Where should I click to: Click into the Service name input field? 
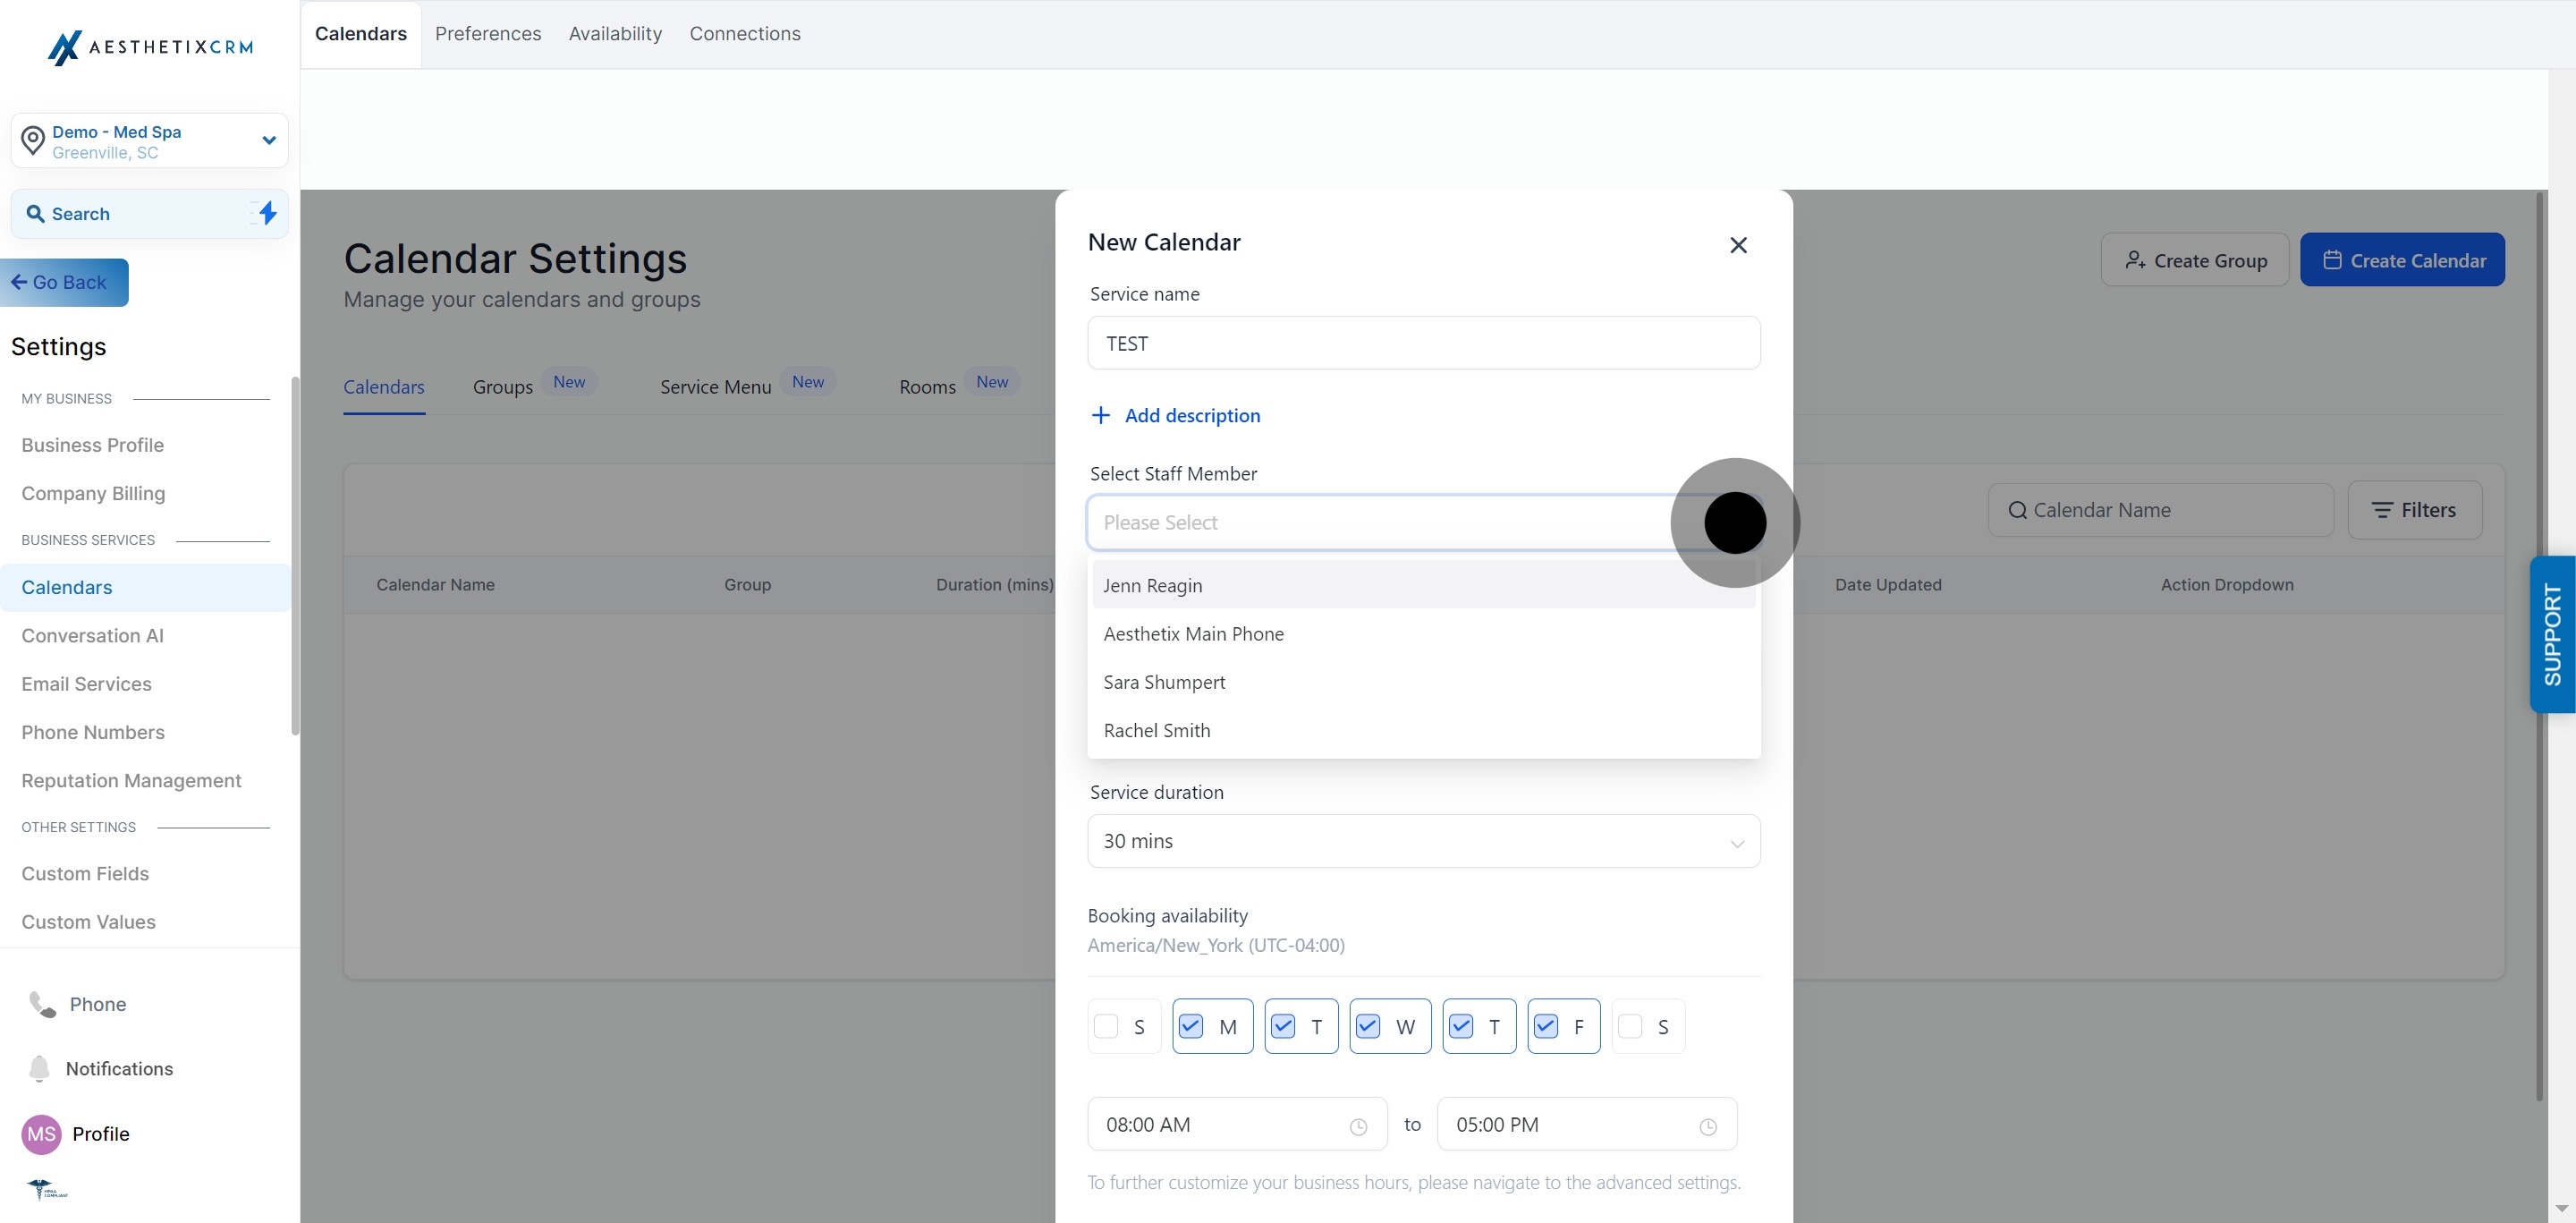click(1423, 343)
